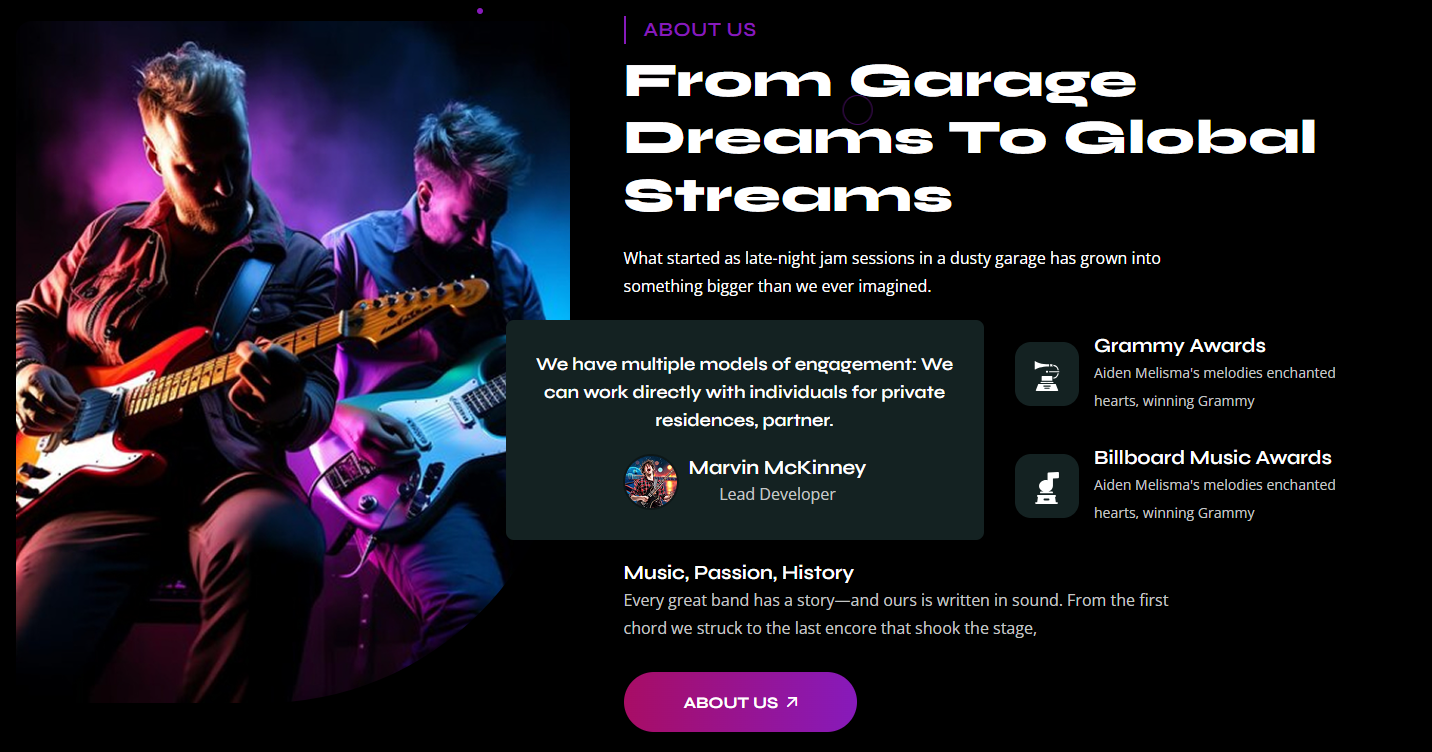Viewport: 1432px width, 752px height.
Task: Click the Billboard Music Awards trophy icon
Action: tap(1047, 486)
